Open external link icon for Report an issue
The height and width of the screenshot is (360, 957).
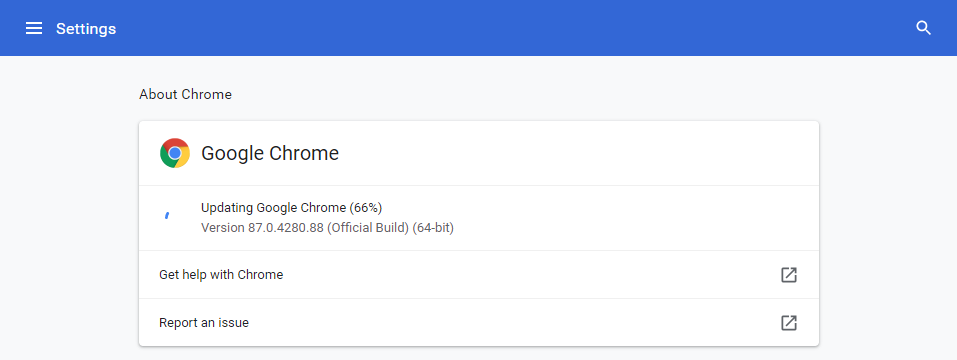tap(789, 322)
